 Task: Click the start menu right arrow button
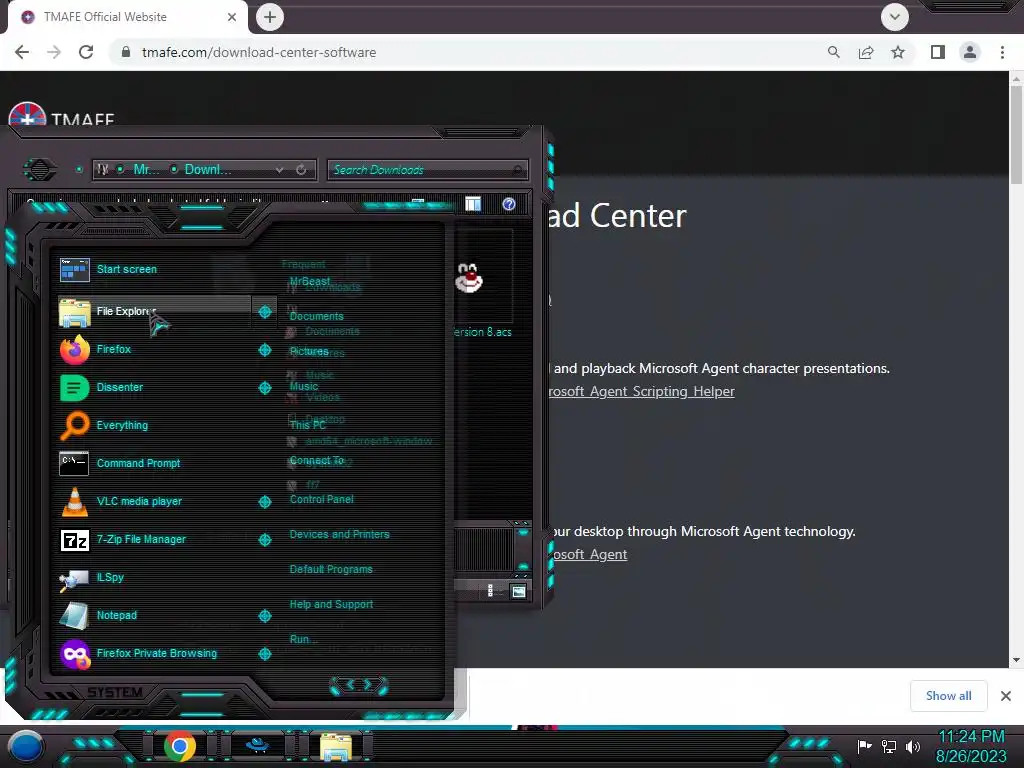pos(368,684)
